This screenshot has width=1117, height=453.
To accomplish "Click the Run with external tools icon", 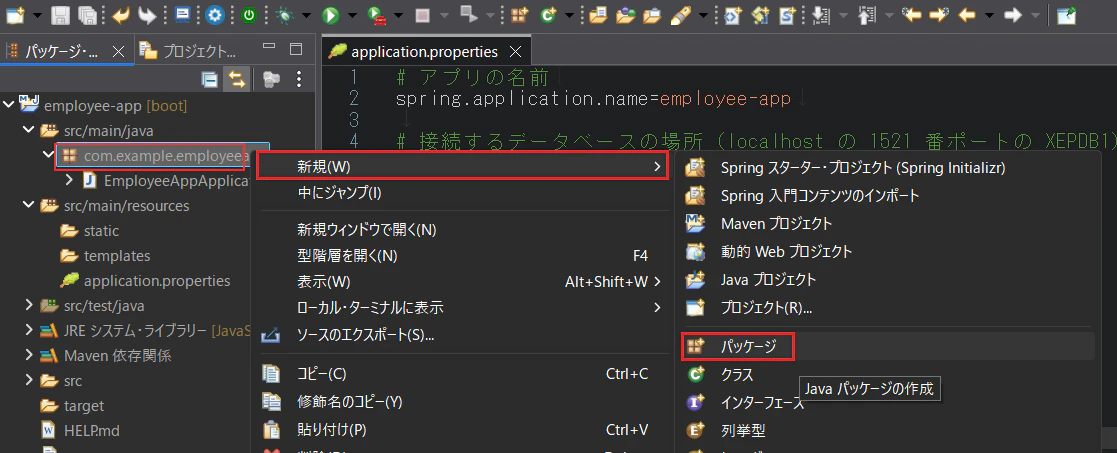I will point(376,15).
